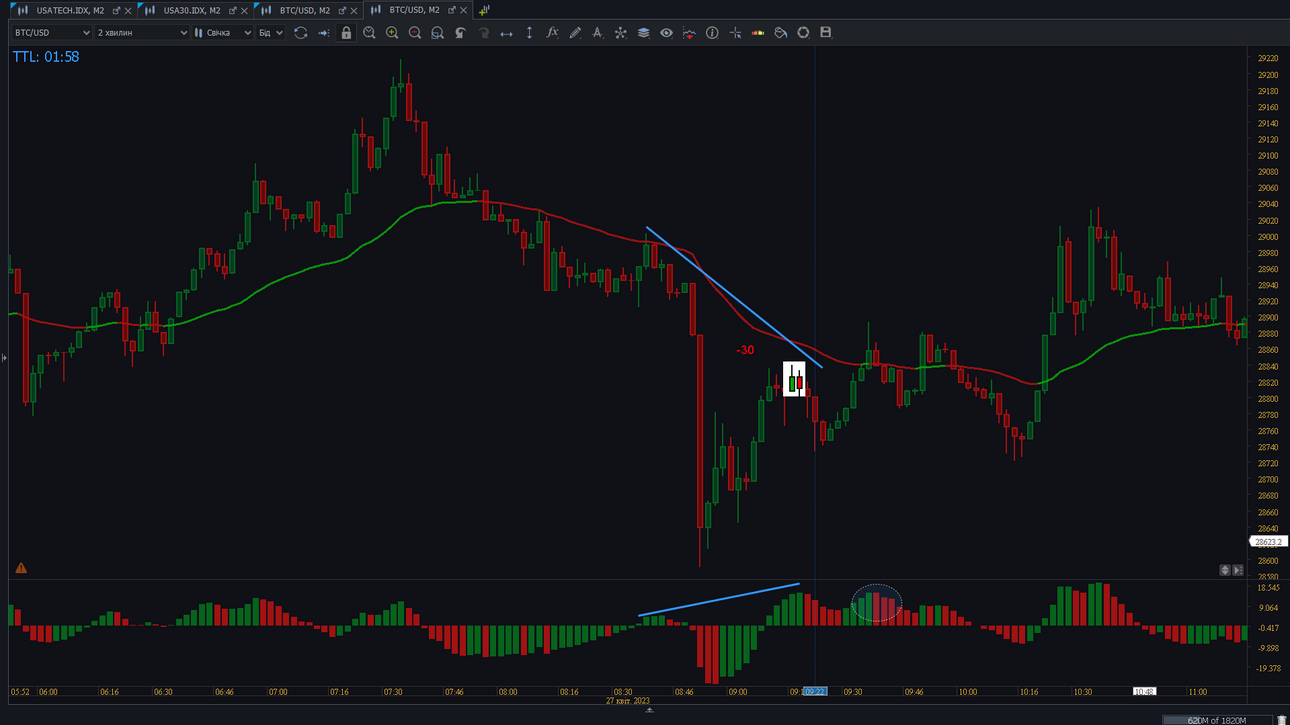The height and width of the screenshot is (725, 1290).
Task: Click the highlighted 10:48 time marker
Action: click(1144, 691)
